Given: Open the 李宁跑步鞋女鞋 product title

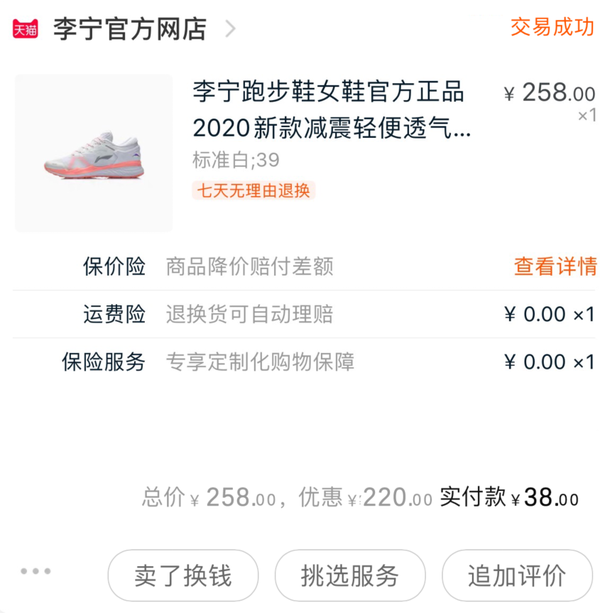Looking at the screenshot, I should pyautogui.click(x=331, y=110).
